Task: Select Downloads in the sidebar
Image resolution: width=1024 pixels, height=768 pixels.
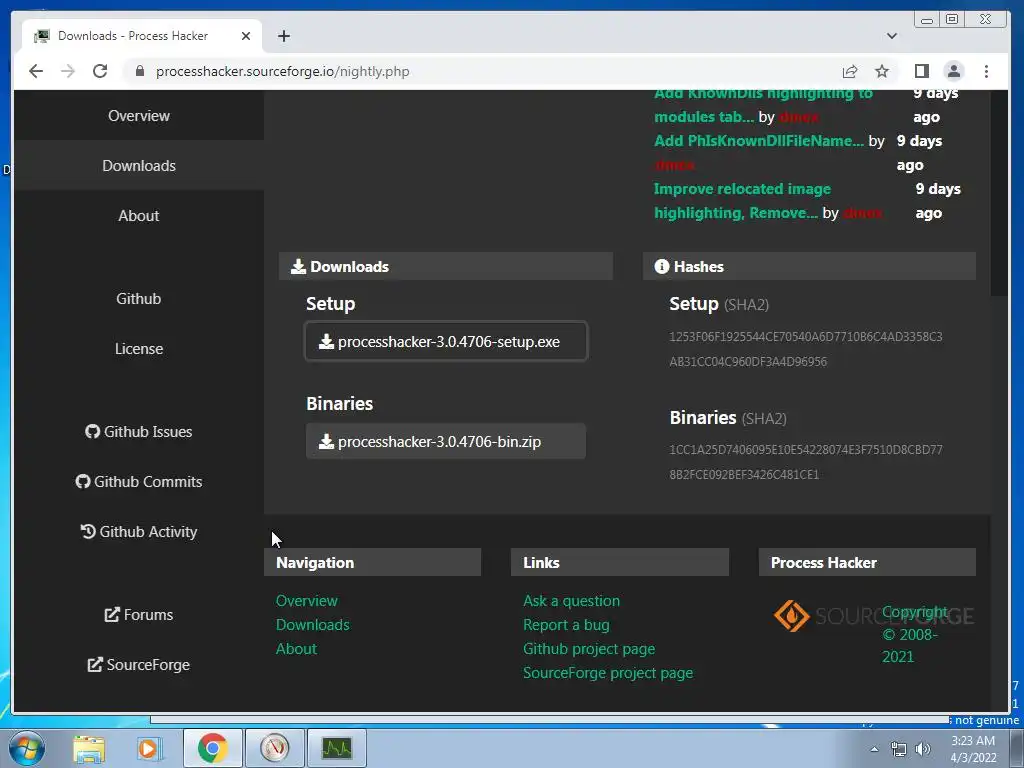Action: (x=138, y=166)
